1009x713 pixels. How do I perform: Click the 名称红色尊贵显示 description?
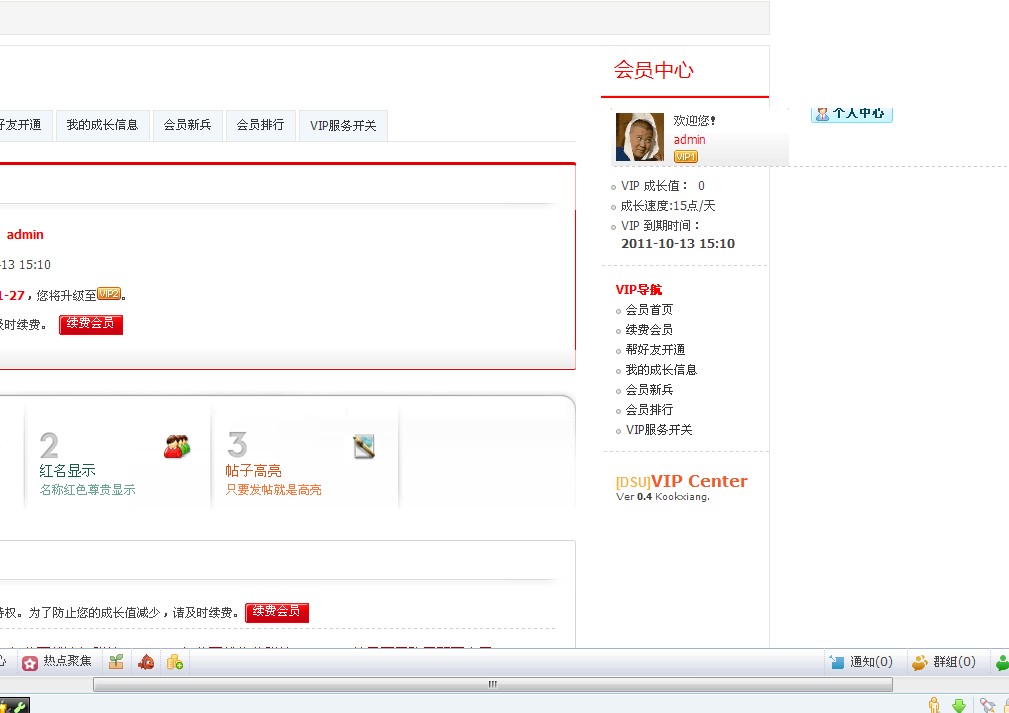pyautogui.click(x=88, y=490)
